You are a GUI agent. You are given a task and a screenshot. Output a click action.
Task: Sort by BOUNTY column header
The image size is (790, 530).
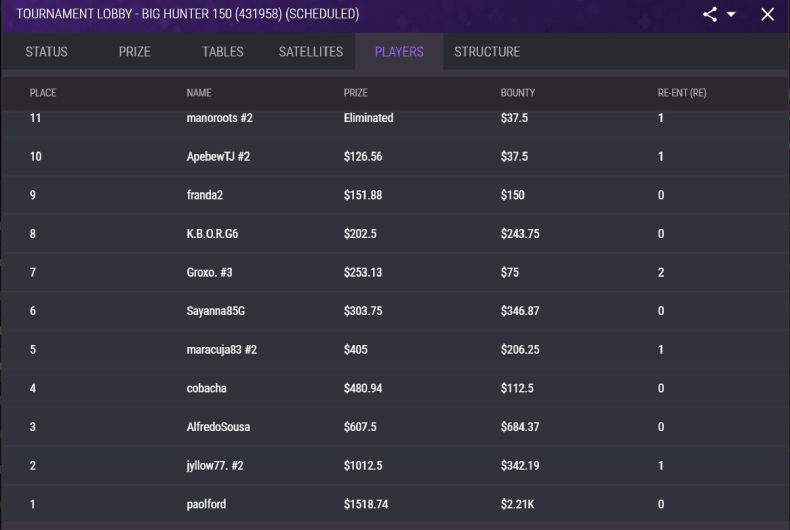517,93
